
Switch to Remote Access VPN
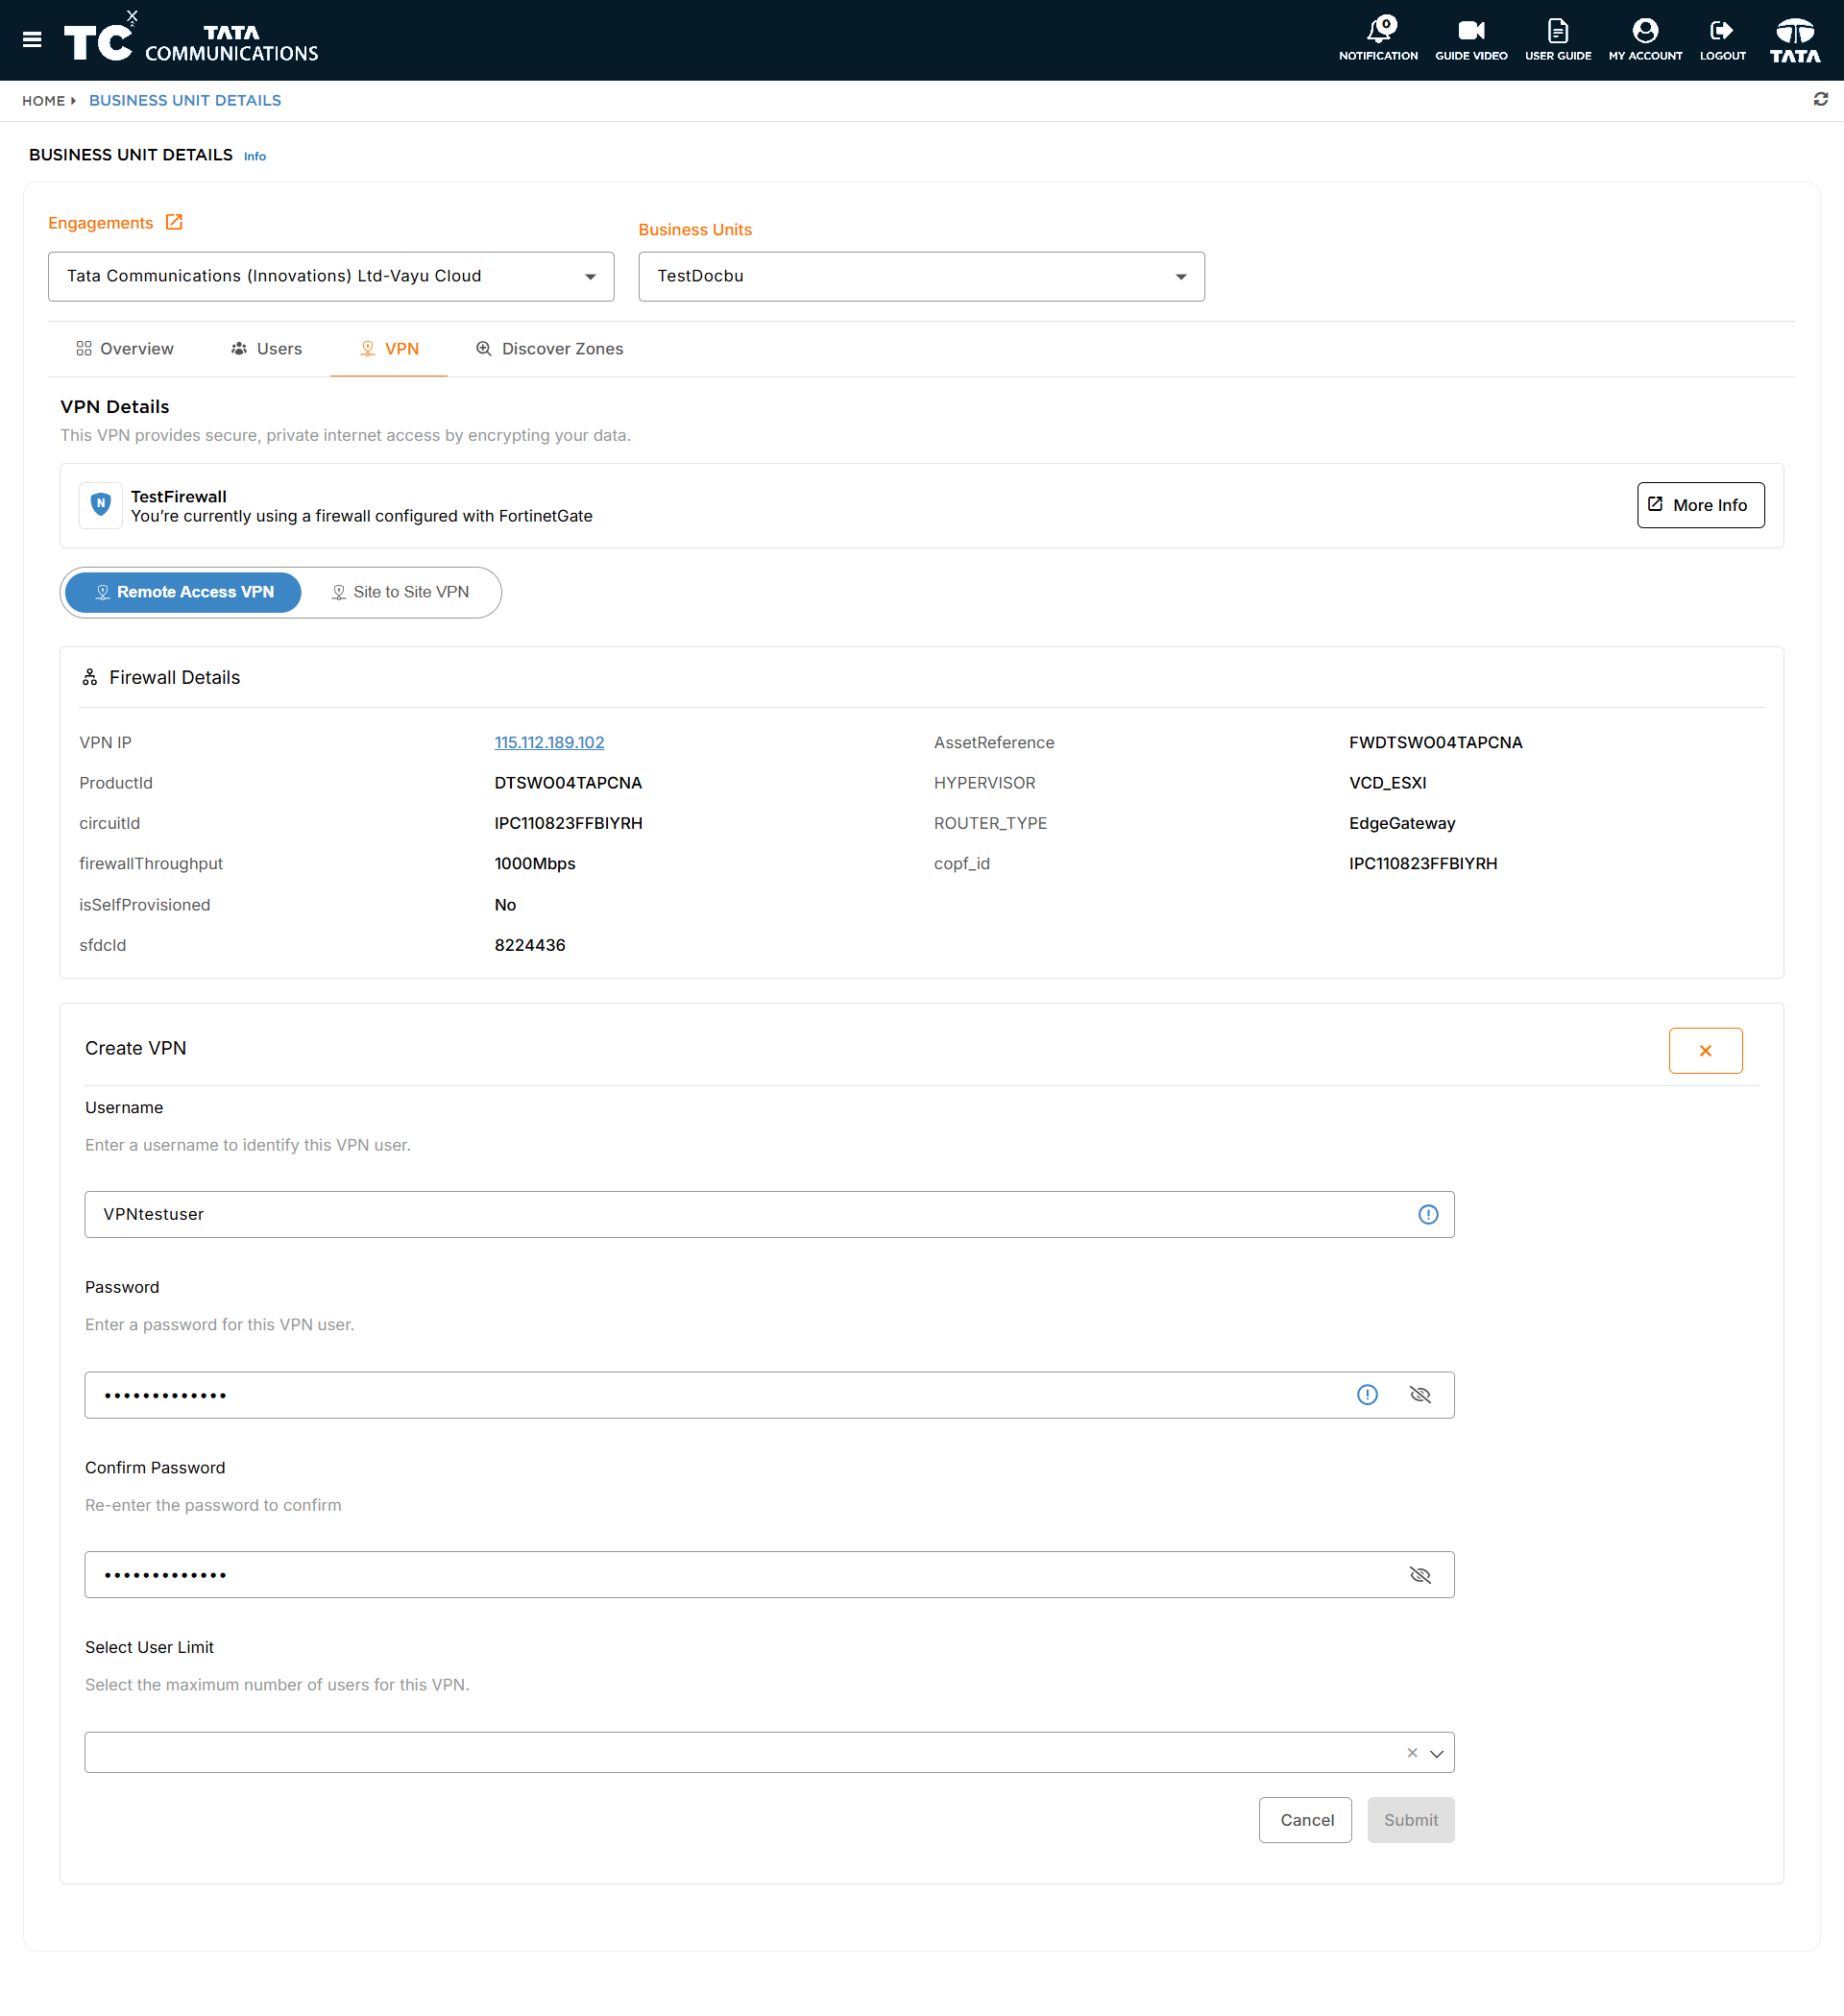pos(183,592)
